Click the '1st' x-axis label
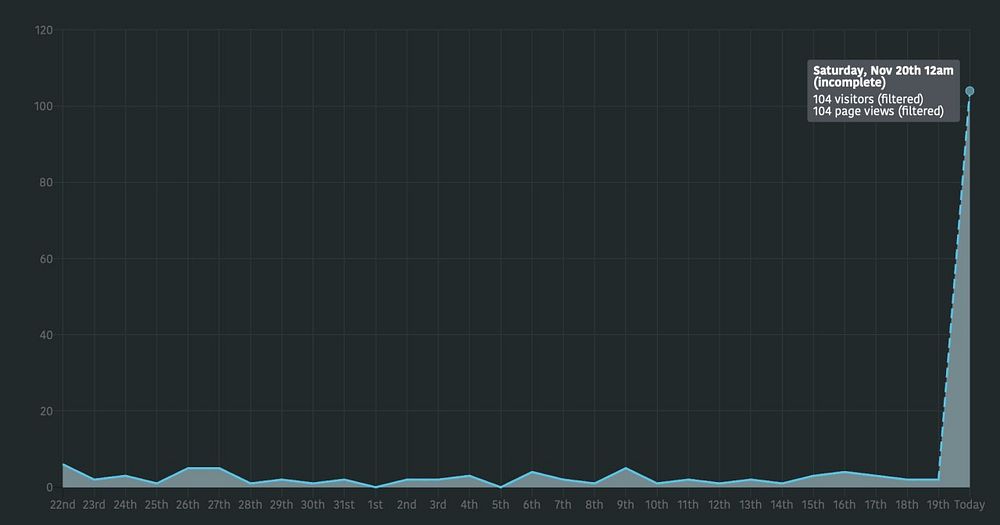1000x525 pixels. pos(375,505)
